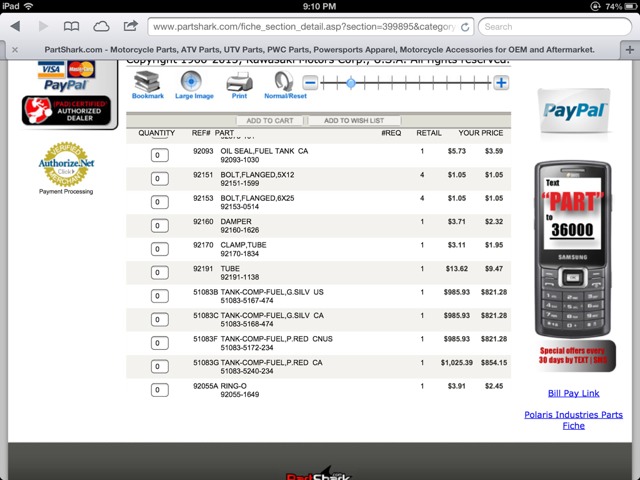Click quantity box for 51083C tank row
The image size is (640, 480).
point(160,320)
